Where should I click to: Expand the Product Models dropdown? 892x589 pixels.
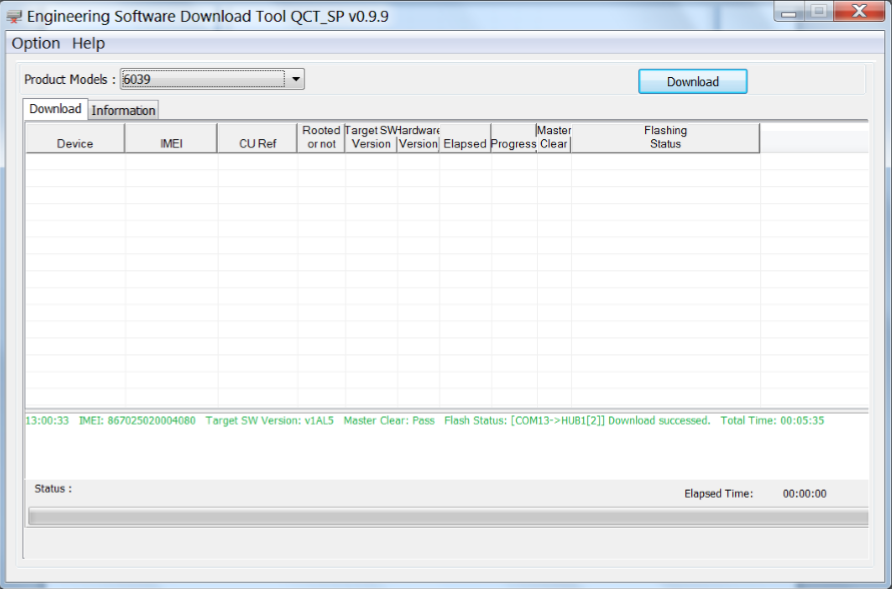coord(296,80)
